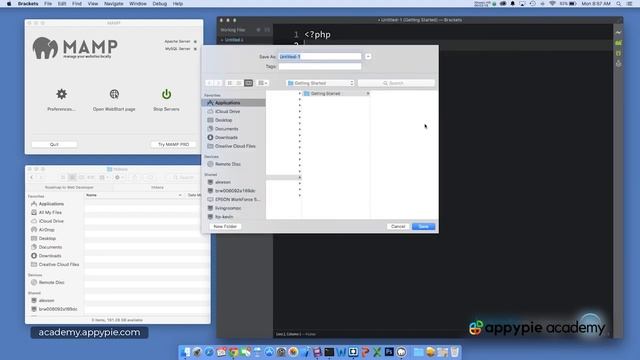Open Brackets View menu
This screenshot has height=360, width=640.
(93, 4)
